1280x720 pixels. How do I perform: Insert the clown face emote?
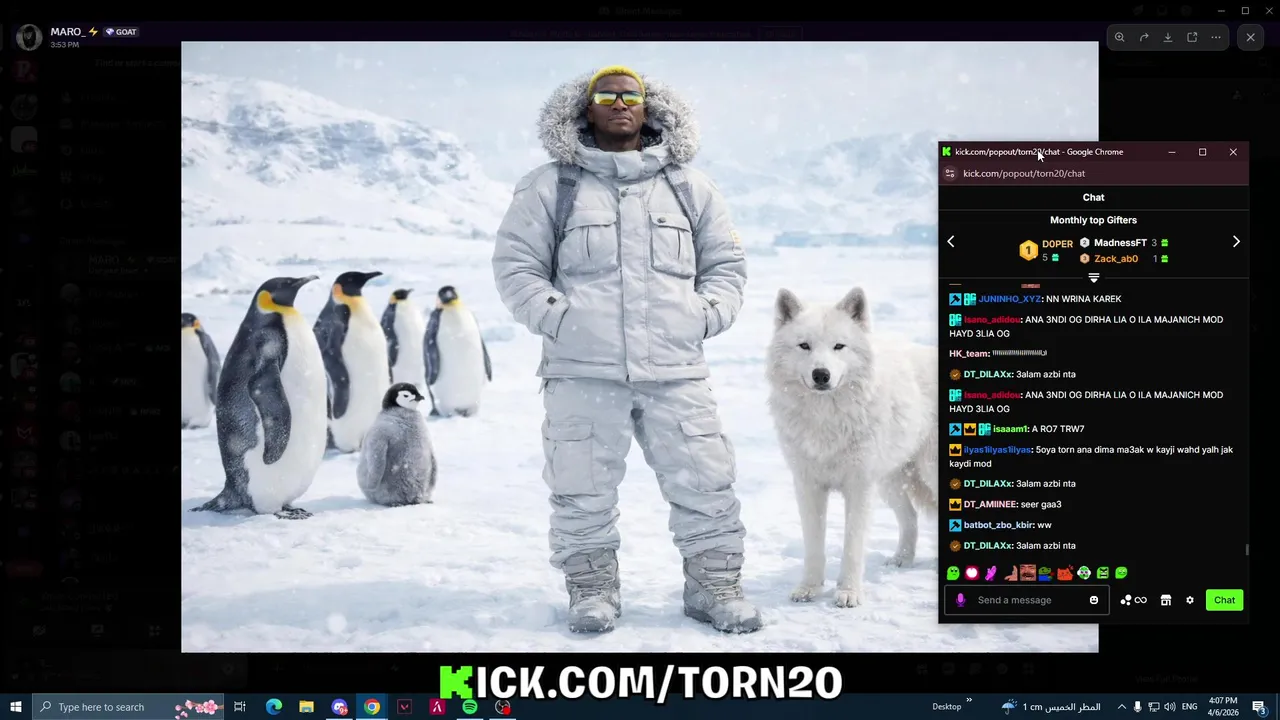coord(1084,573)
